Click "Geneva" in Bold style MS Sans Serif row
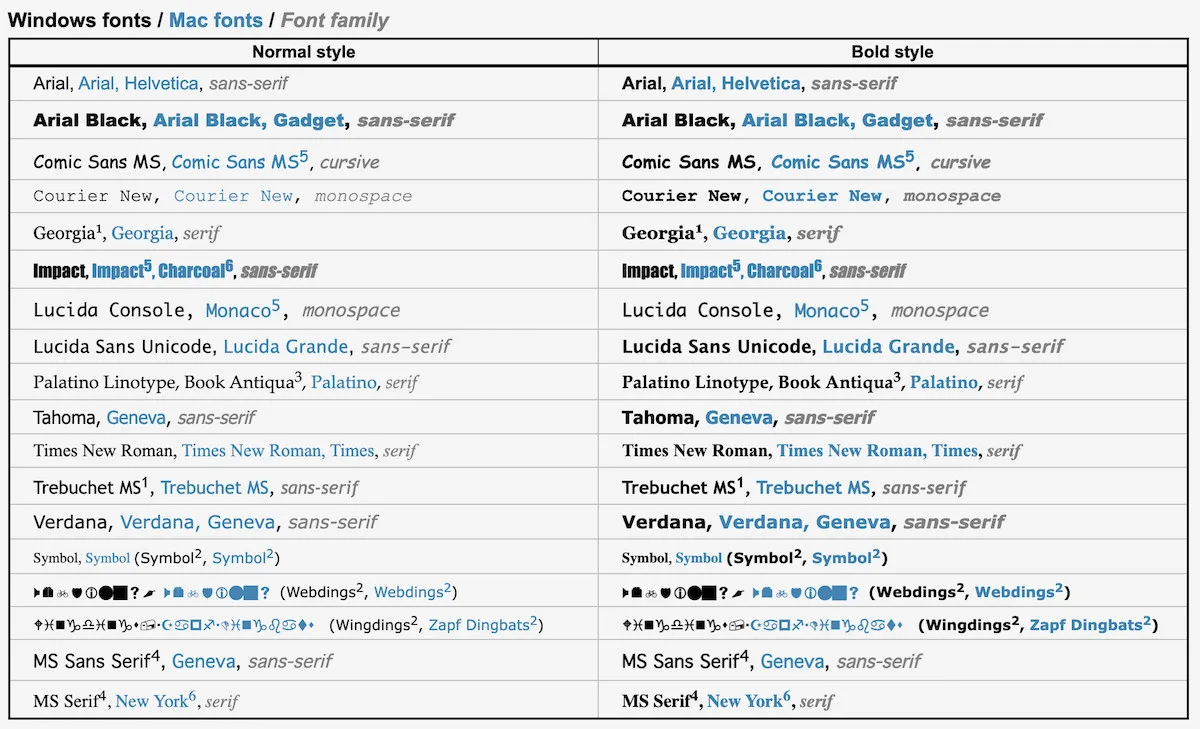The width and height of the screenshot is (1200, 729). pos(792,661)
